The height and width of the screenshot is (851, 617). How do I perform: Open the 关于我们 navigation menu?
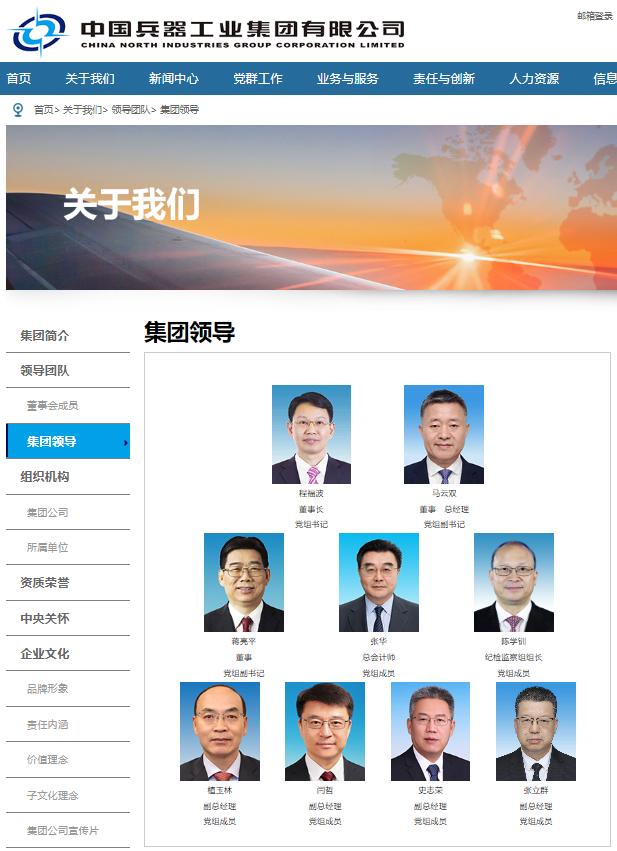tap(90, 79)
